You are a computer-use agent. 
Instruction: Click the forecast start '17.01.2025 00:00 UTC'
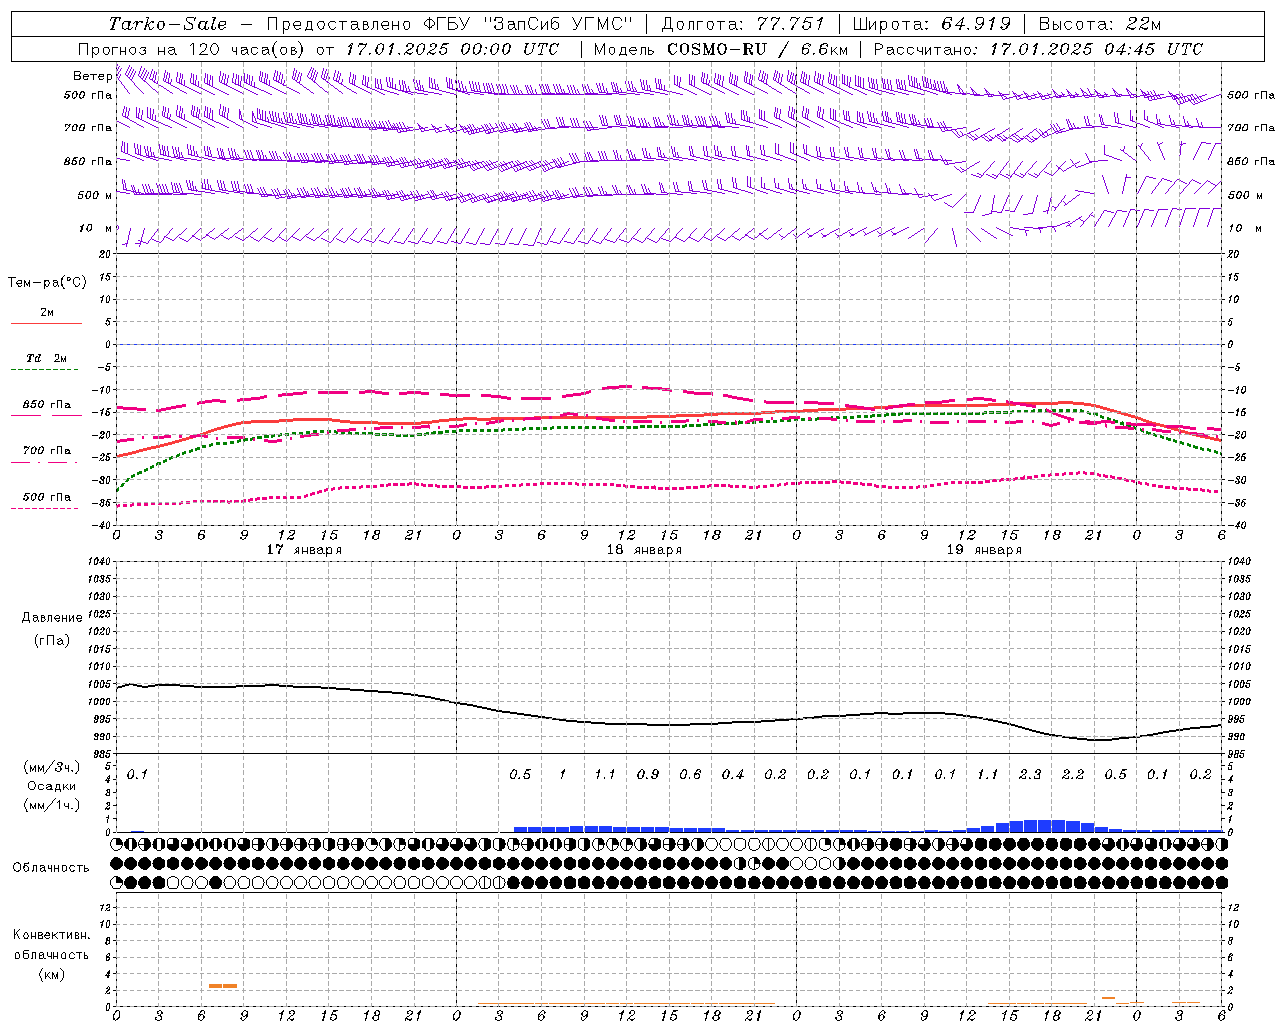(452, 49)
